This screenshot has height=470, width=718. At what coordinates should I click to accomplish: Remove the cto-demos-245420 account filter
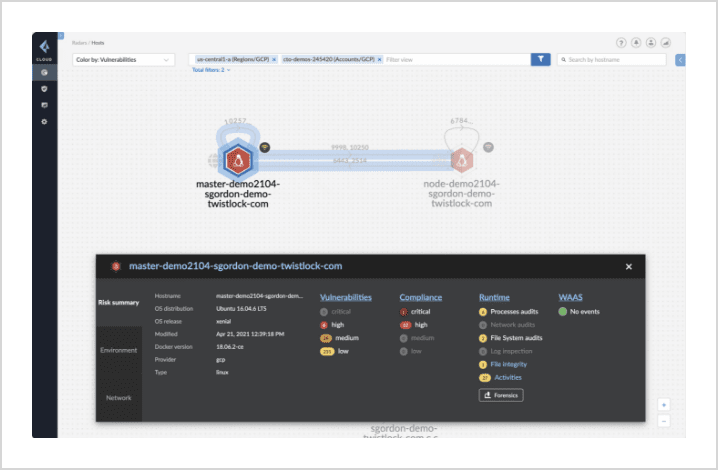point(380,60)
